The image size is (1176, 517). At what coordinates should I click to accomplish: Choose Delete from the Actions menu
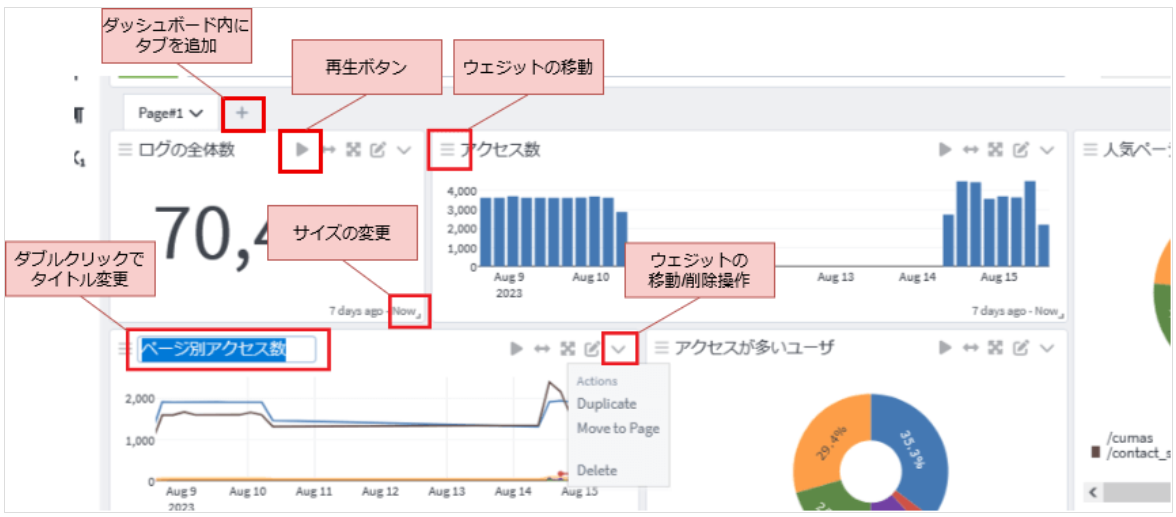point(597,470)
